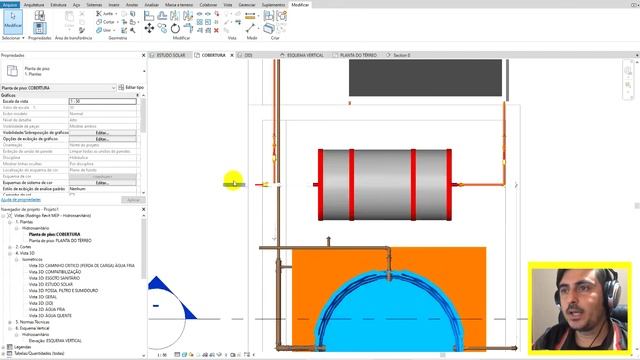Click Editar for Opções de exibição de gráficos
The height and width of the screenshot is (360, 640).
point(102,139)
